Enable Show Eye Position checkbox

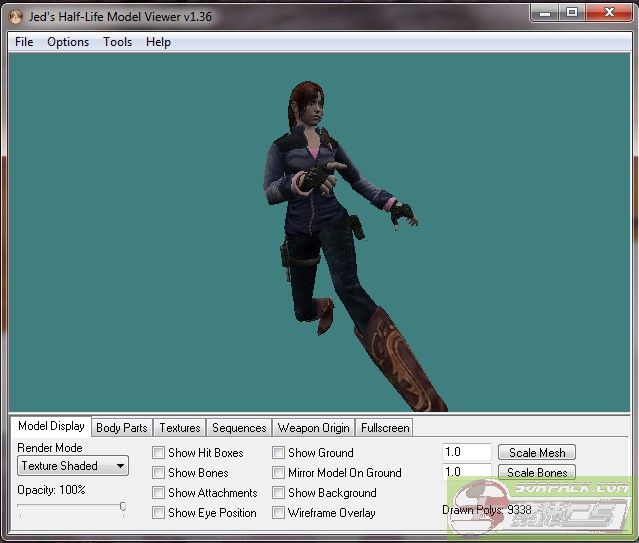[158, 512]
